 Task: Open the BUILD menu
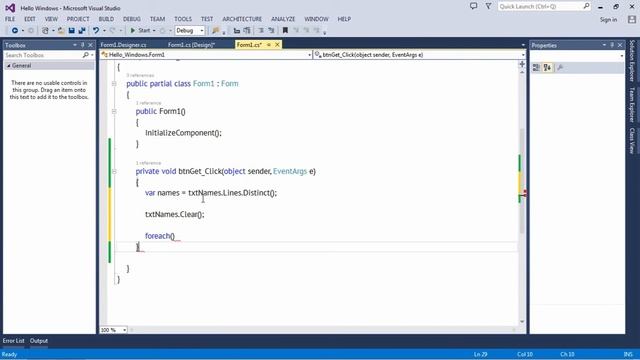pyautogui.click(x=106, y=19)
